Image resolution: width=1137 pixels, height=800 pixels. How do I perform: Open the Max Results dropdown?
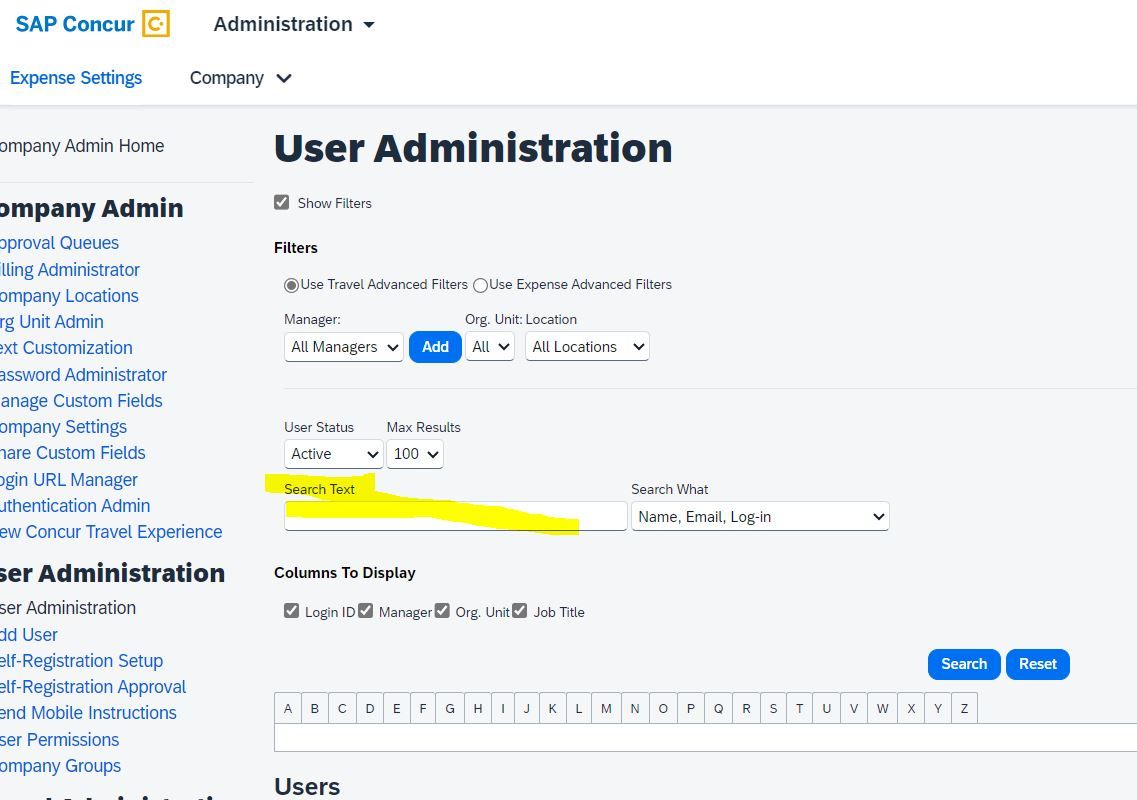[x=415, y=453]
